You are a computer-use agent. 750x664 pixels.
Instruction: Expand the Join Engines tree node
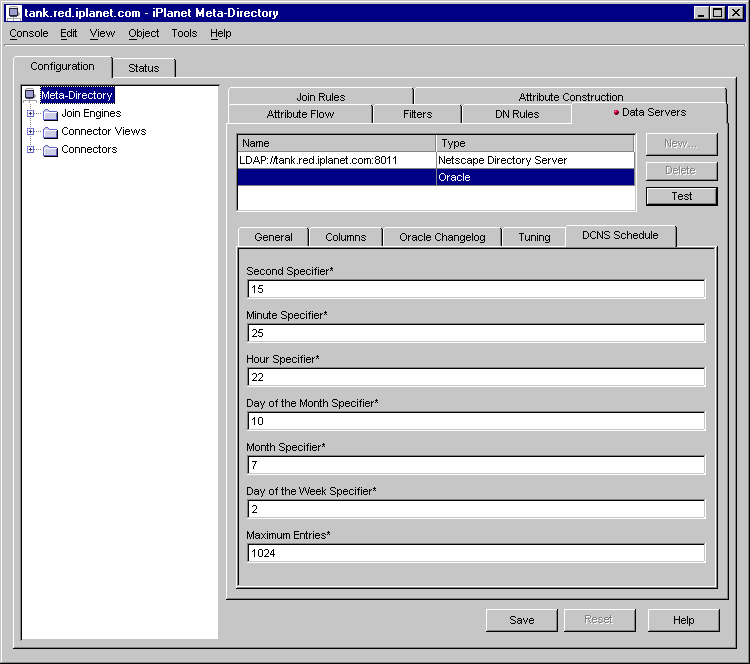pyautogui.click(x=31, y=113)
